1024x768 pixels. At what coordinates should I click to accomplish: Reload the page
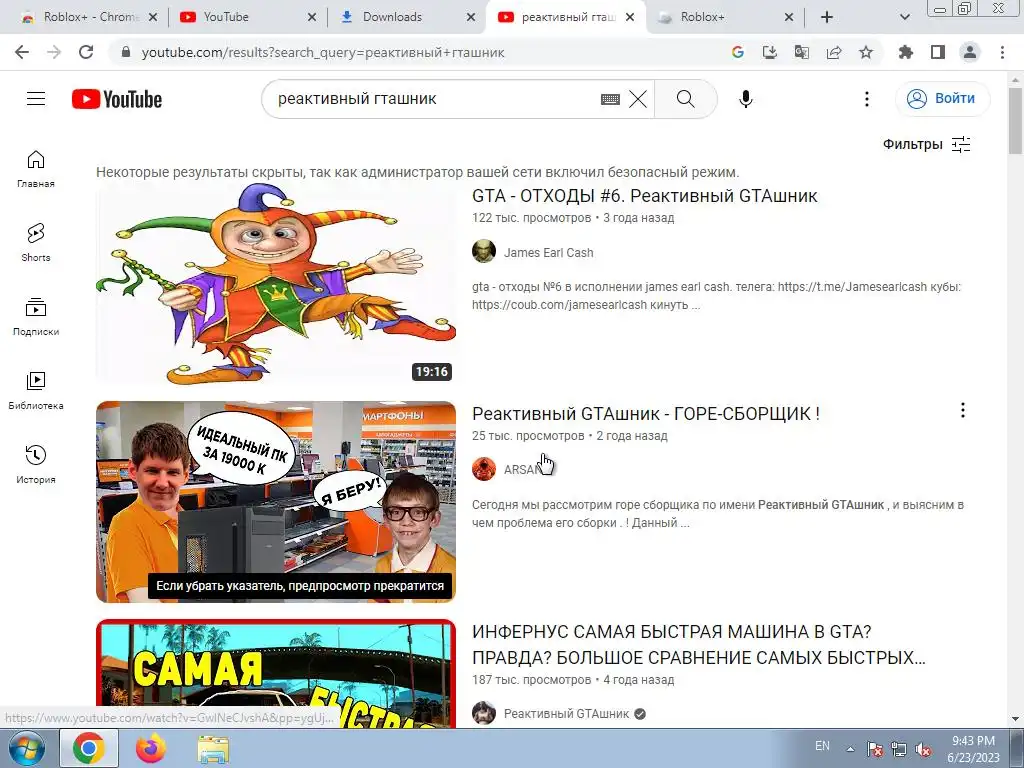[86, 52]
